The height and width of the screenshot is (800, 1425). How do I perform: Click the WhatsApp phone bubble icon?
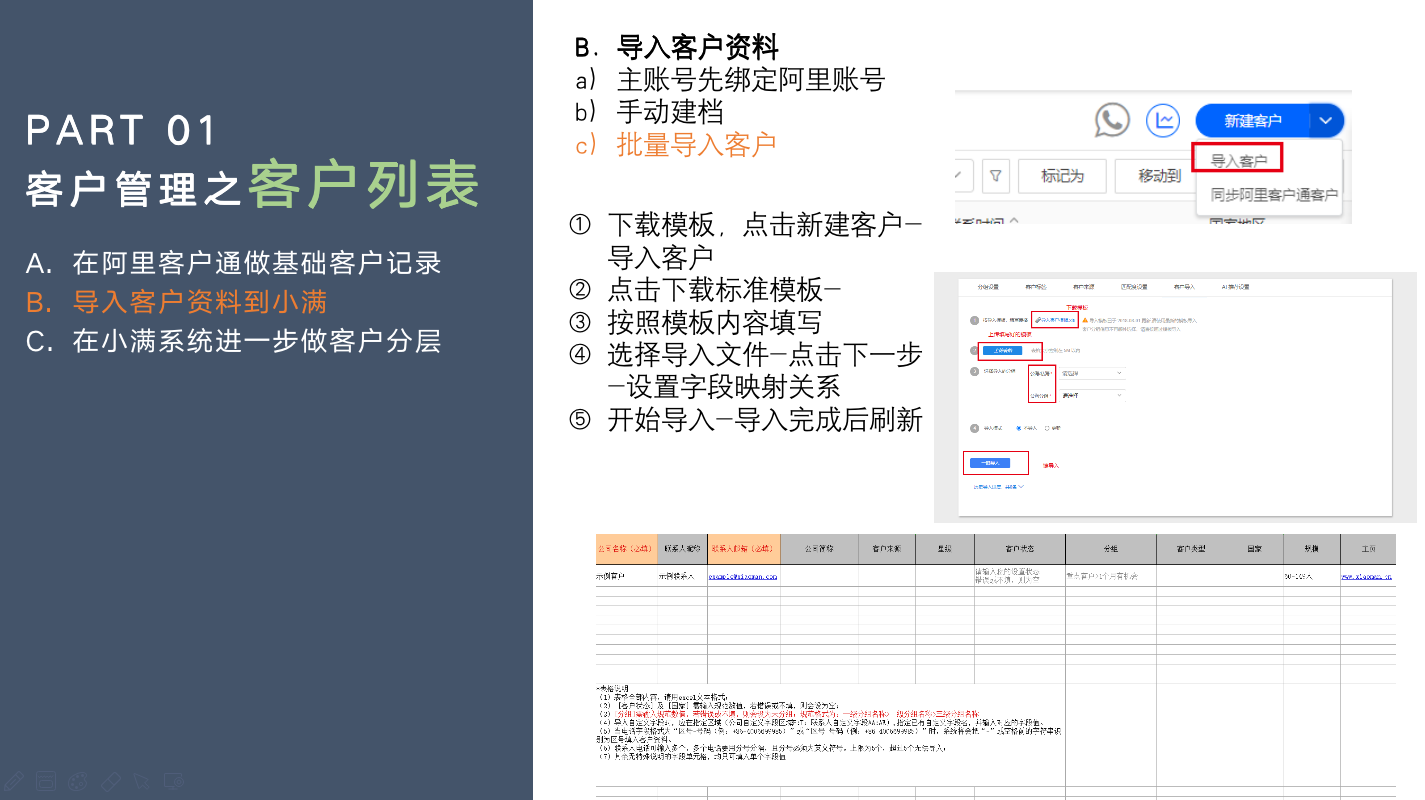1111,121
